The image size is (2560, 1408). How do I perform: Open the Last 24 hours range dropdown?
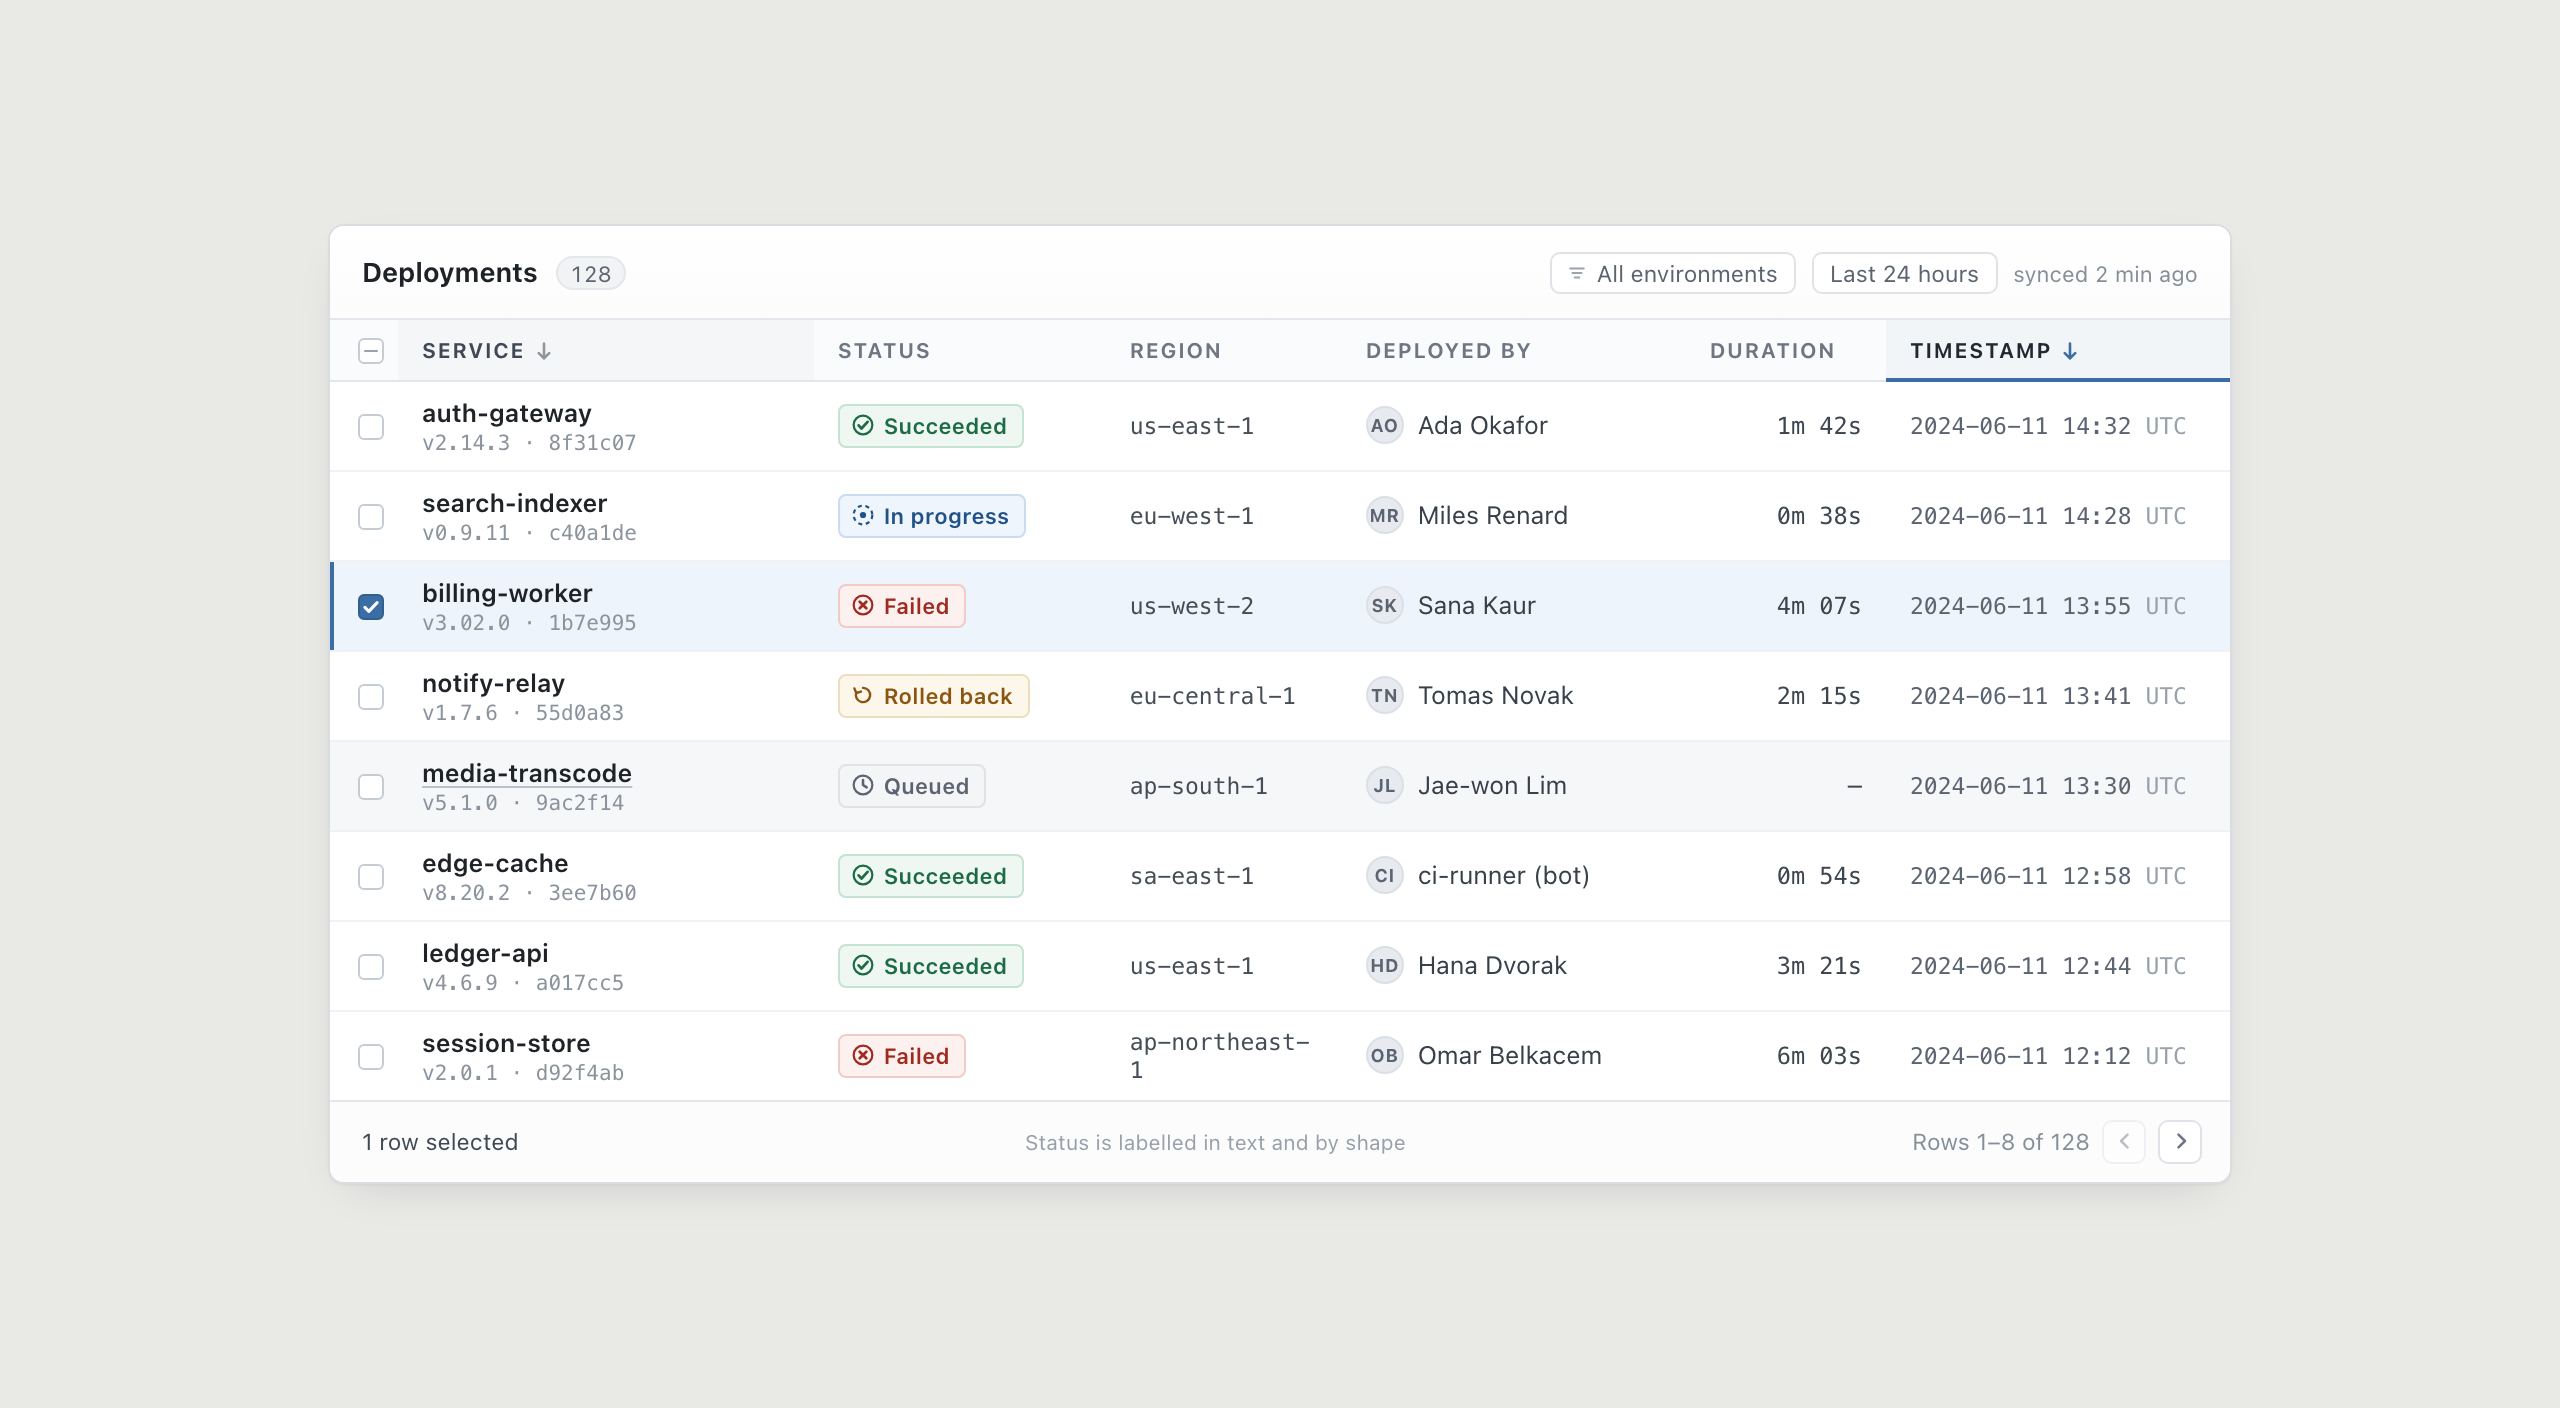pos(1904,274)
